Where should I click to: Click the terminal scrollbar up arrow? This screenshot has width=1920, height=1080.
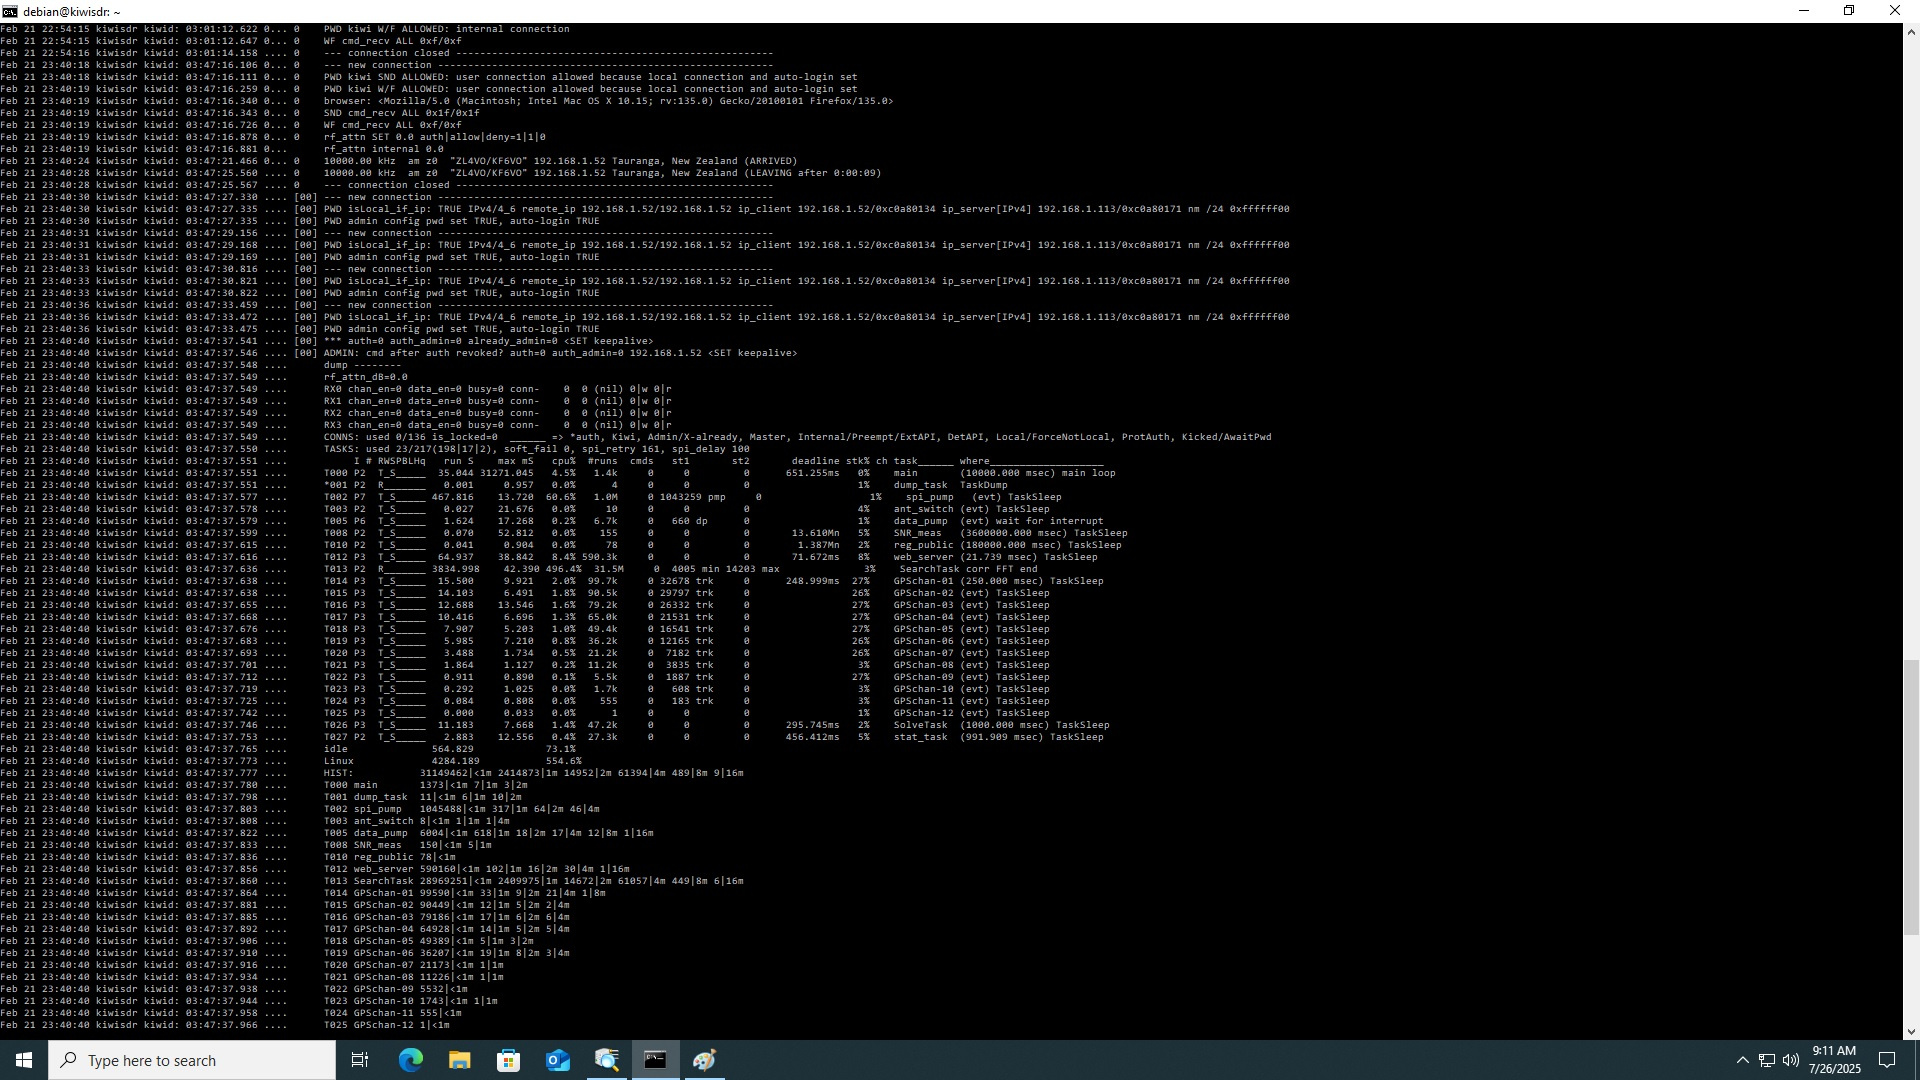1911,32
